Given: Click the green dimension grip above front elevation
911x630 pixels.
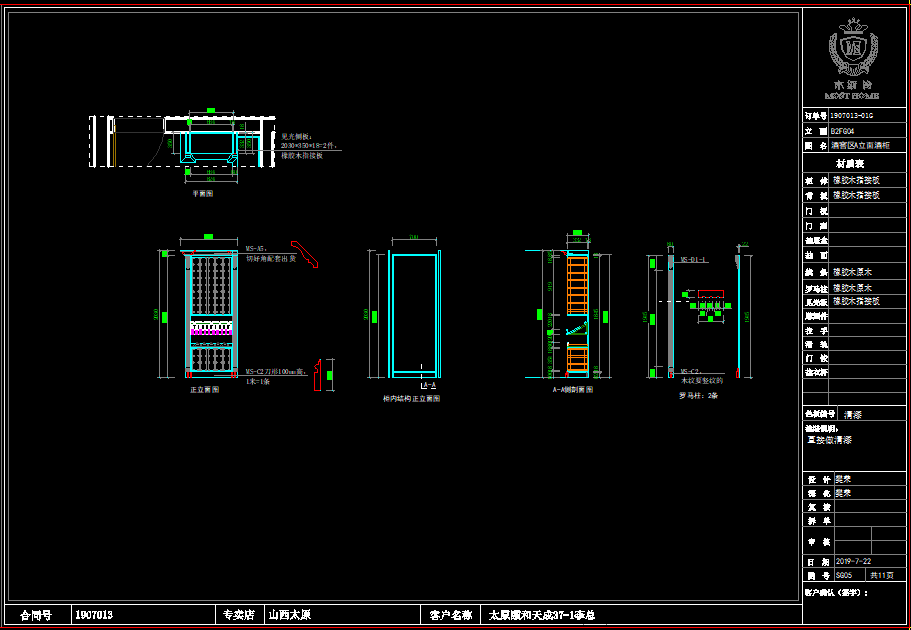Looking at the screenshot, I should [x=208, y=237].
